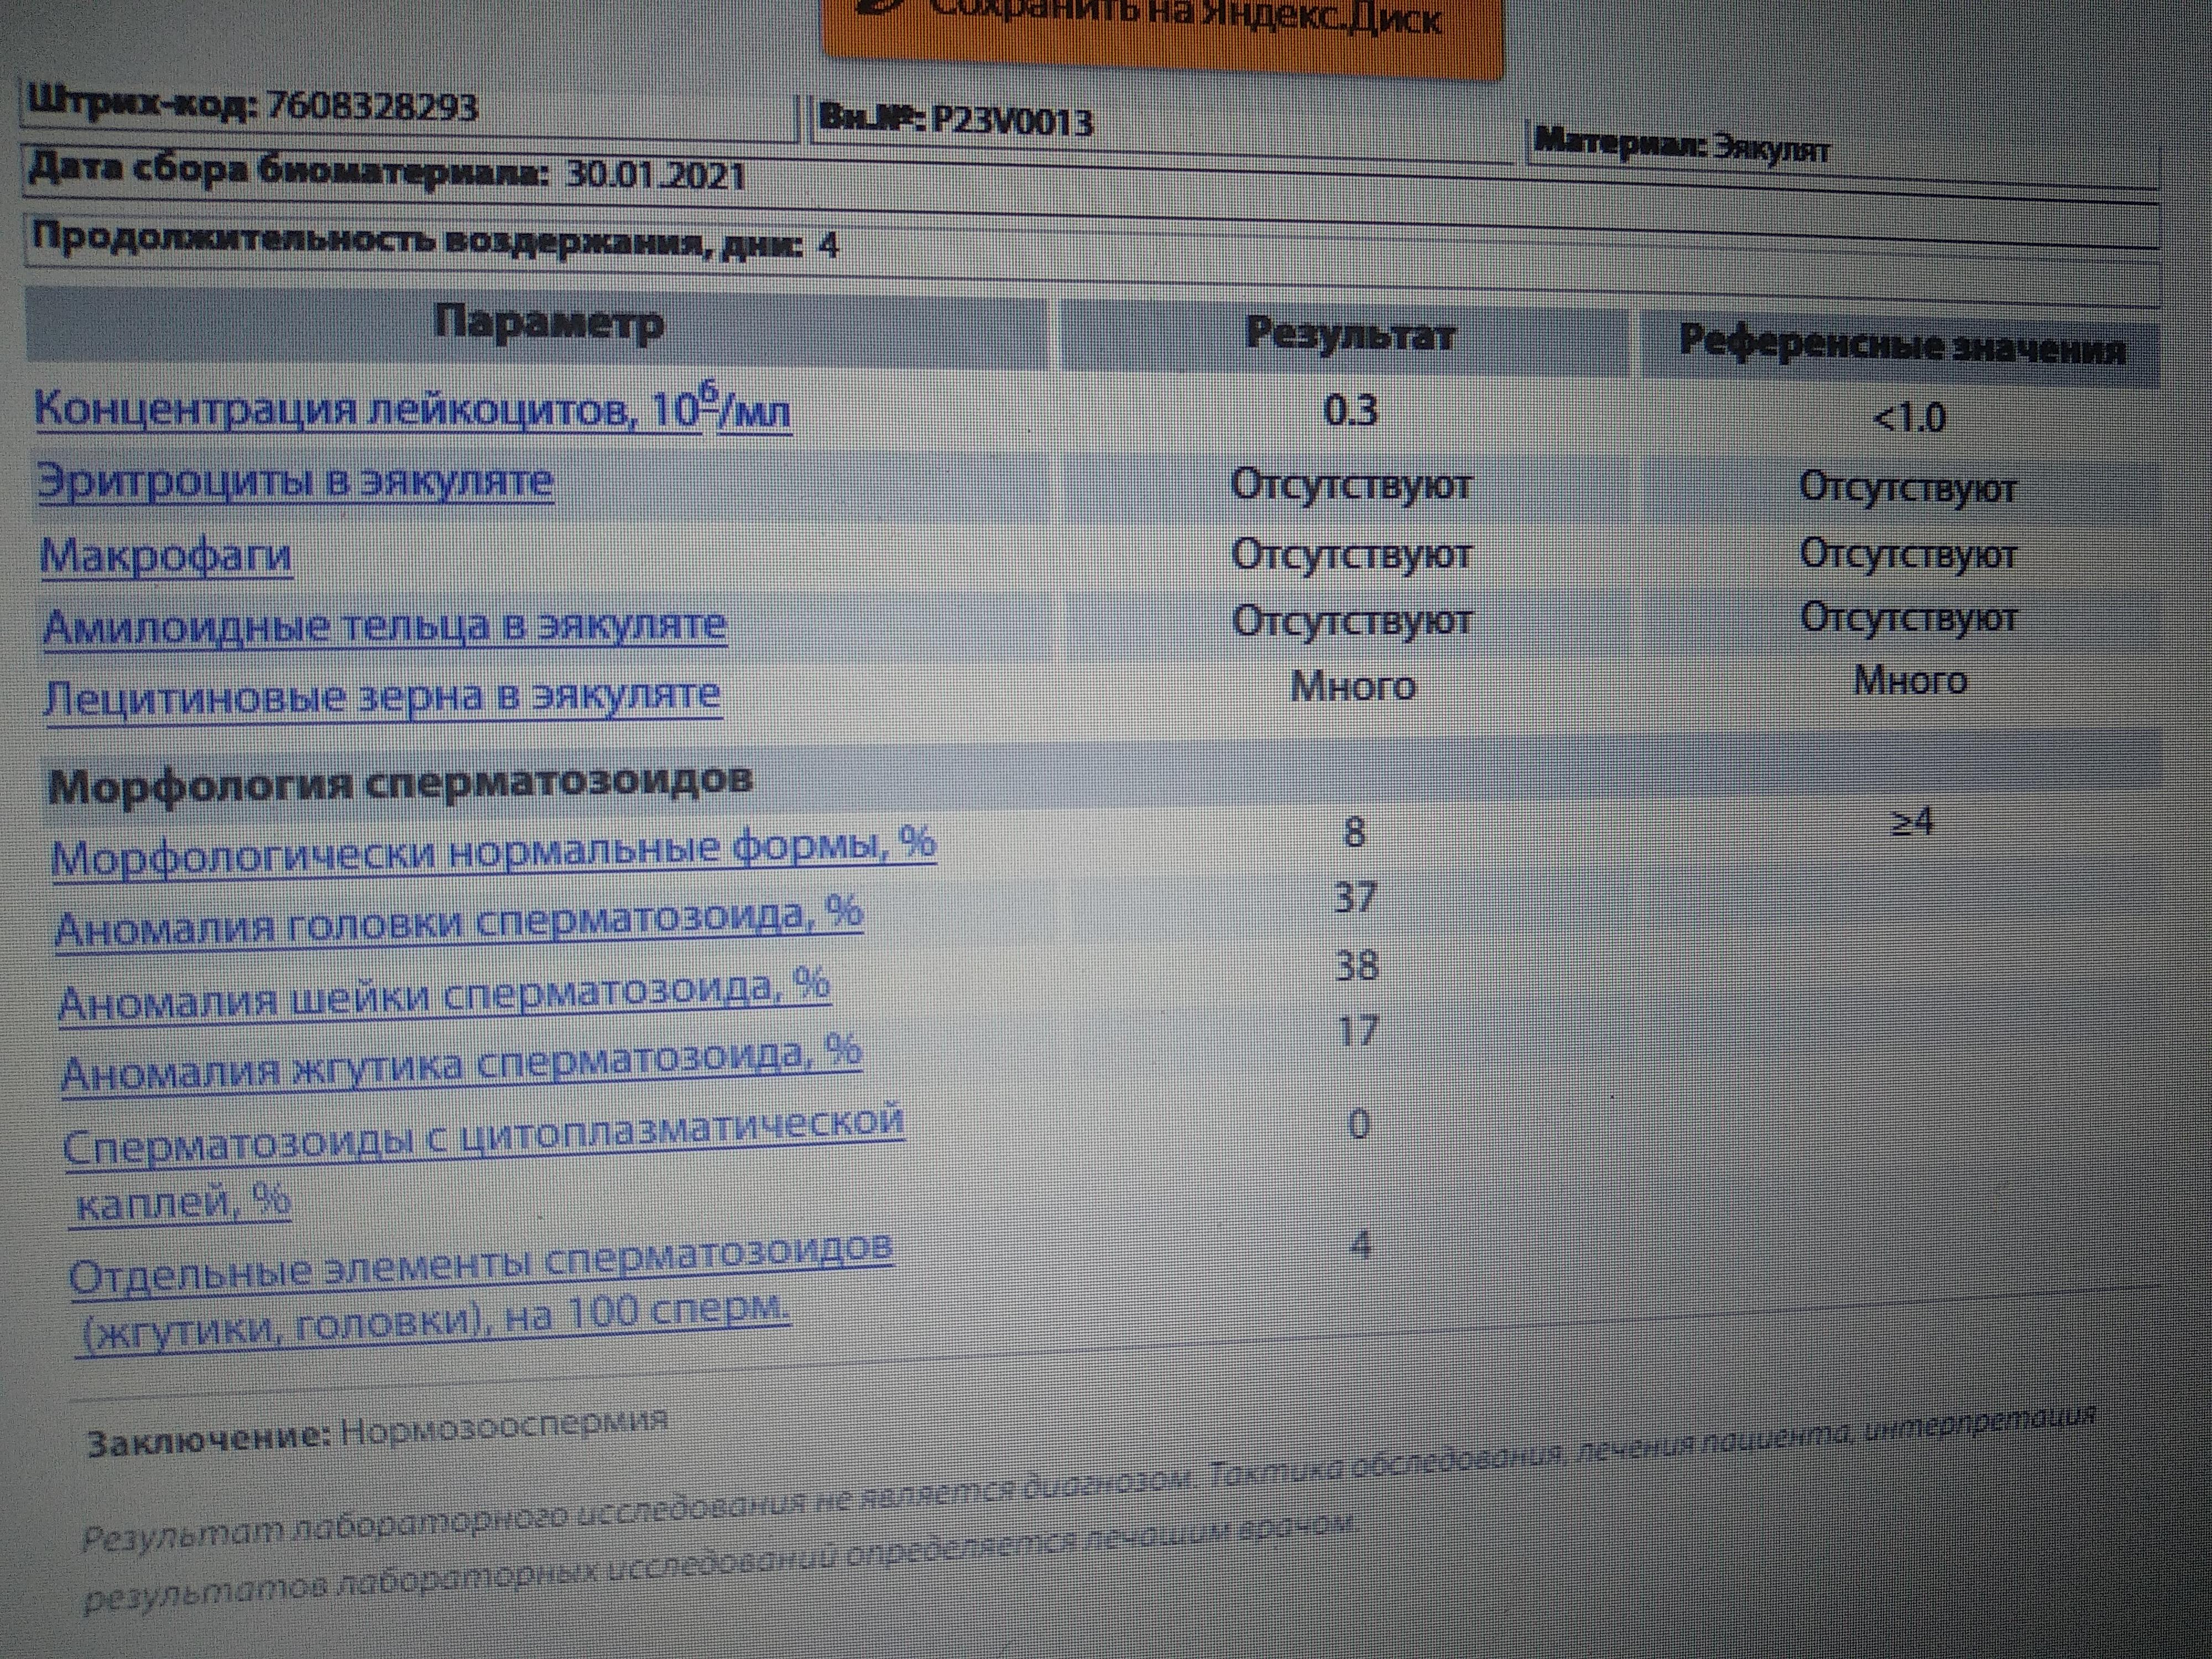Open Лецитиновые зерна в эякуляте link

point(382,696)
